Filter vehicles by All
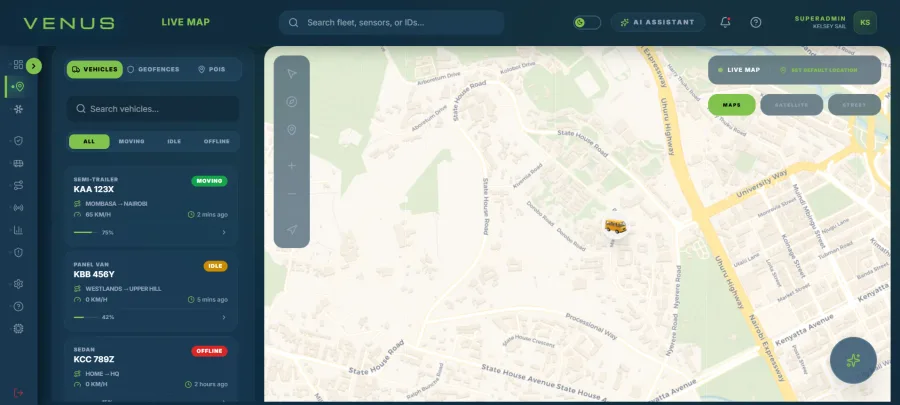The image size is (900, 405). pos(89,141)
